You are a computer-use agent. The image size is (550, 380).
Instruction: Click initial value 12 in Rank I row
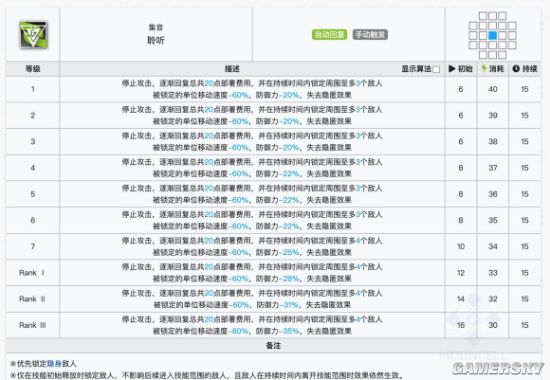click(461, 273)
